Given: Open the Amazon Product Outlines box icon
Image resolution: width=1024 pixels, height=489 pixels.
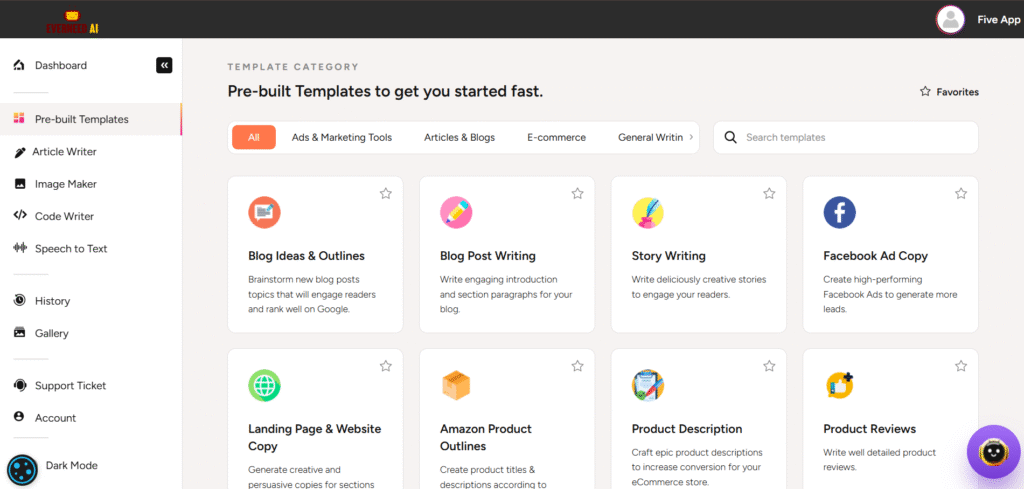Looking at the screenshot, I should point(456,385).
